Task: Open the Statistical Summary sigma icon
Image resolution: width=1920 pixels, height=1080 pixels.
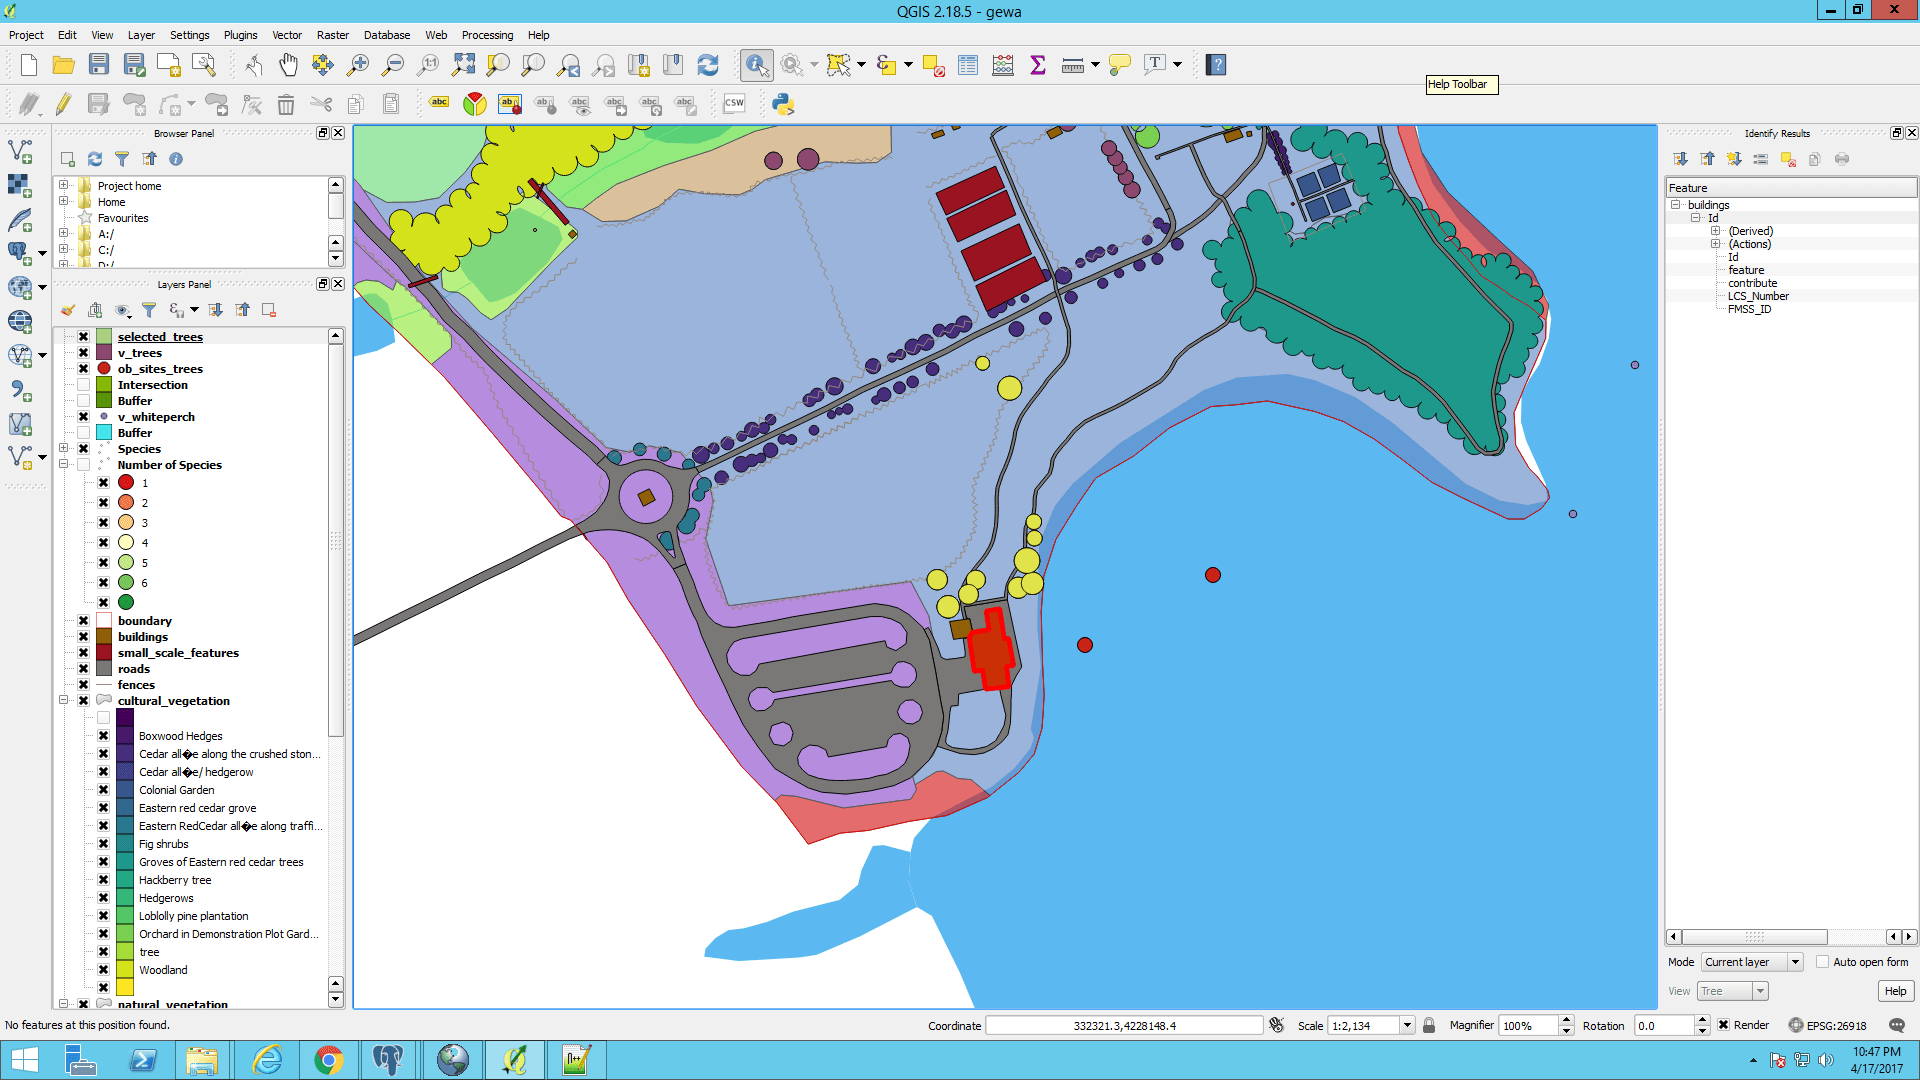Action: coord(1038,65)
